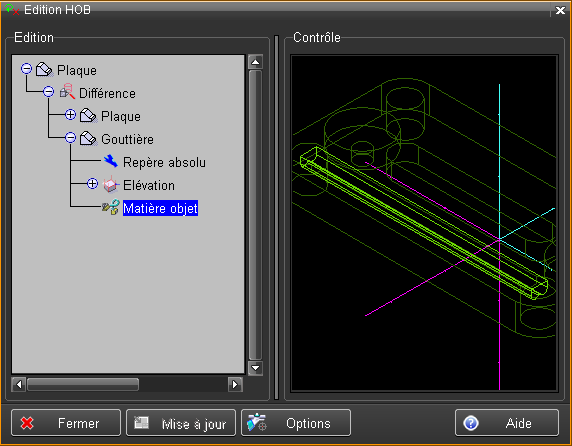Collapse the Gouttière node
The height and width of the screenshot is (446, 572).
pos(70,137)
